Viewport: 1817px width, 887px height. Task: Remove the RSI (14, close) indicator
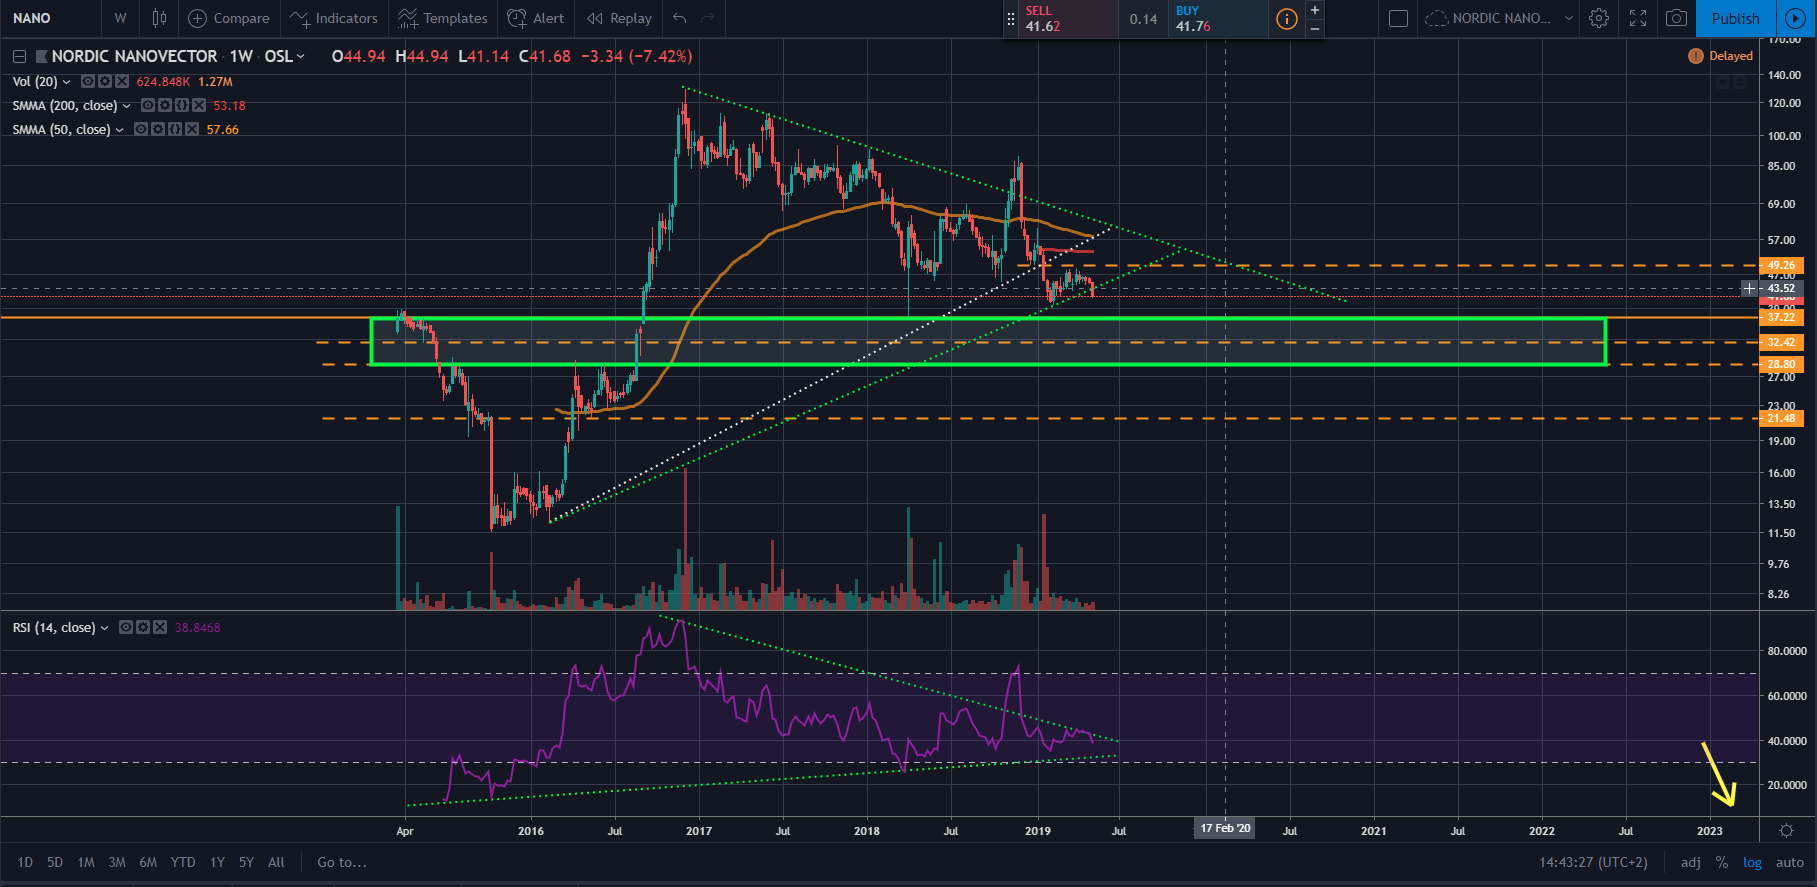159,627
